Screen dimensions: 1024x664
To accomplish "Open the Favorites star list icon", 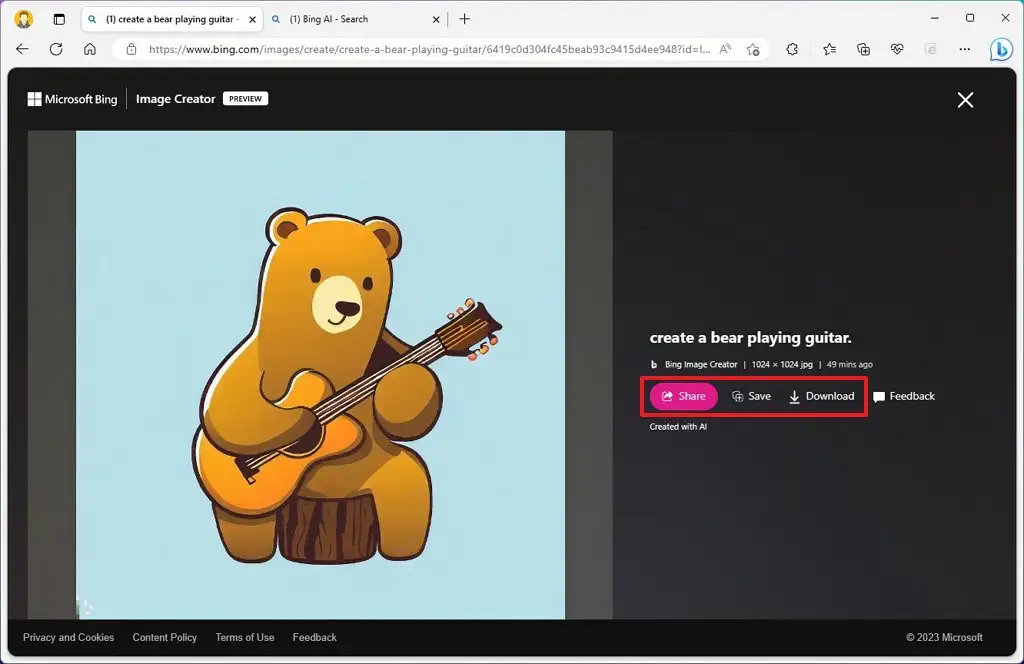I will (829, 49).
